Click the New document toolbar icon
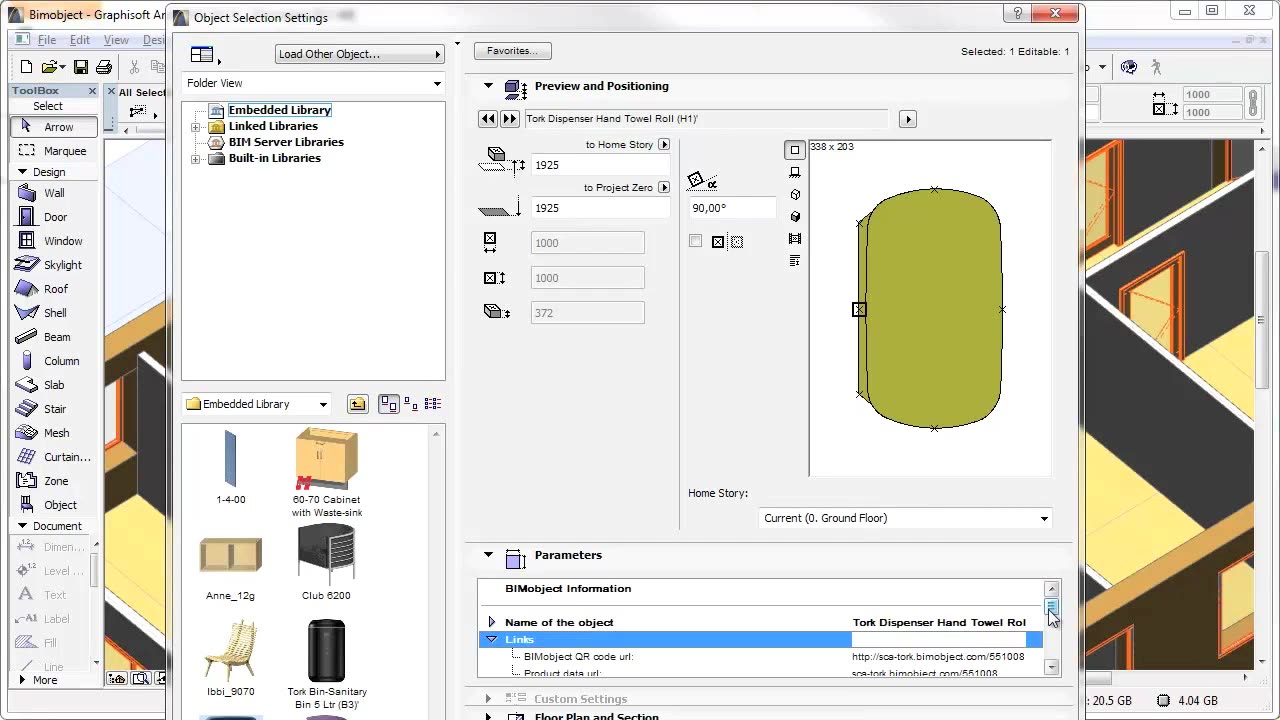 click(x=27, y=67)
